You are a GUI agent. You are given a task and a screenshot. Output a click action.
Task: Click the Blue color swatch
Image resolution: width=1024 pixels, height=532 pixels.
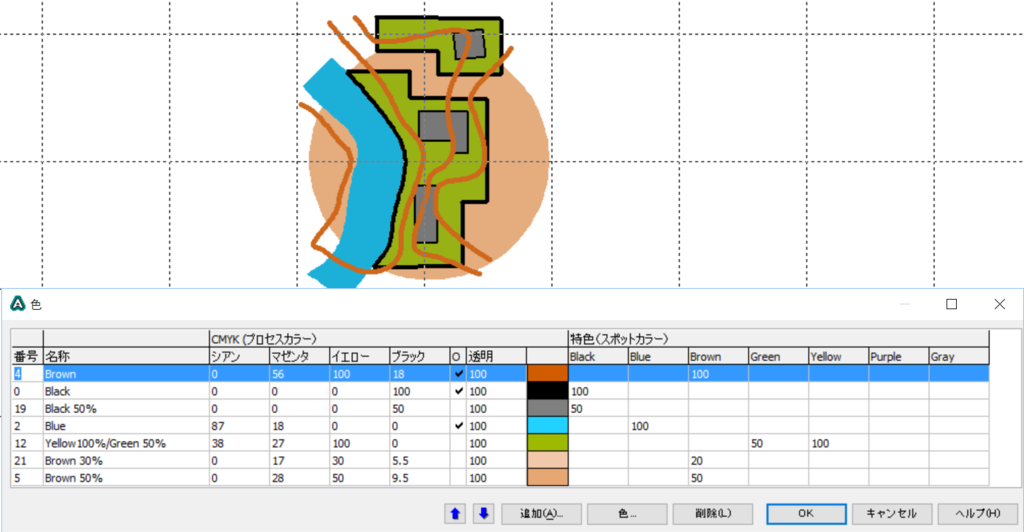[547, 426]
